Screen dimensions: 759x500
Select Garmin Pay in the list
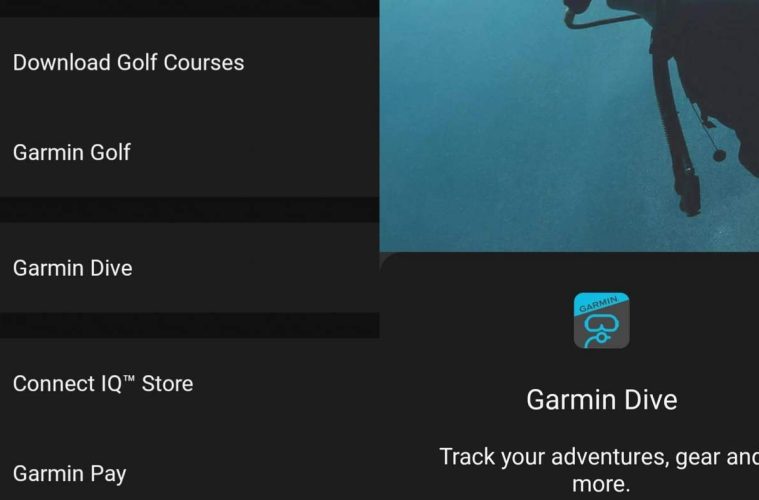point(189,473)
